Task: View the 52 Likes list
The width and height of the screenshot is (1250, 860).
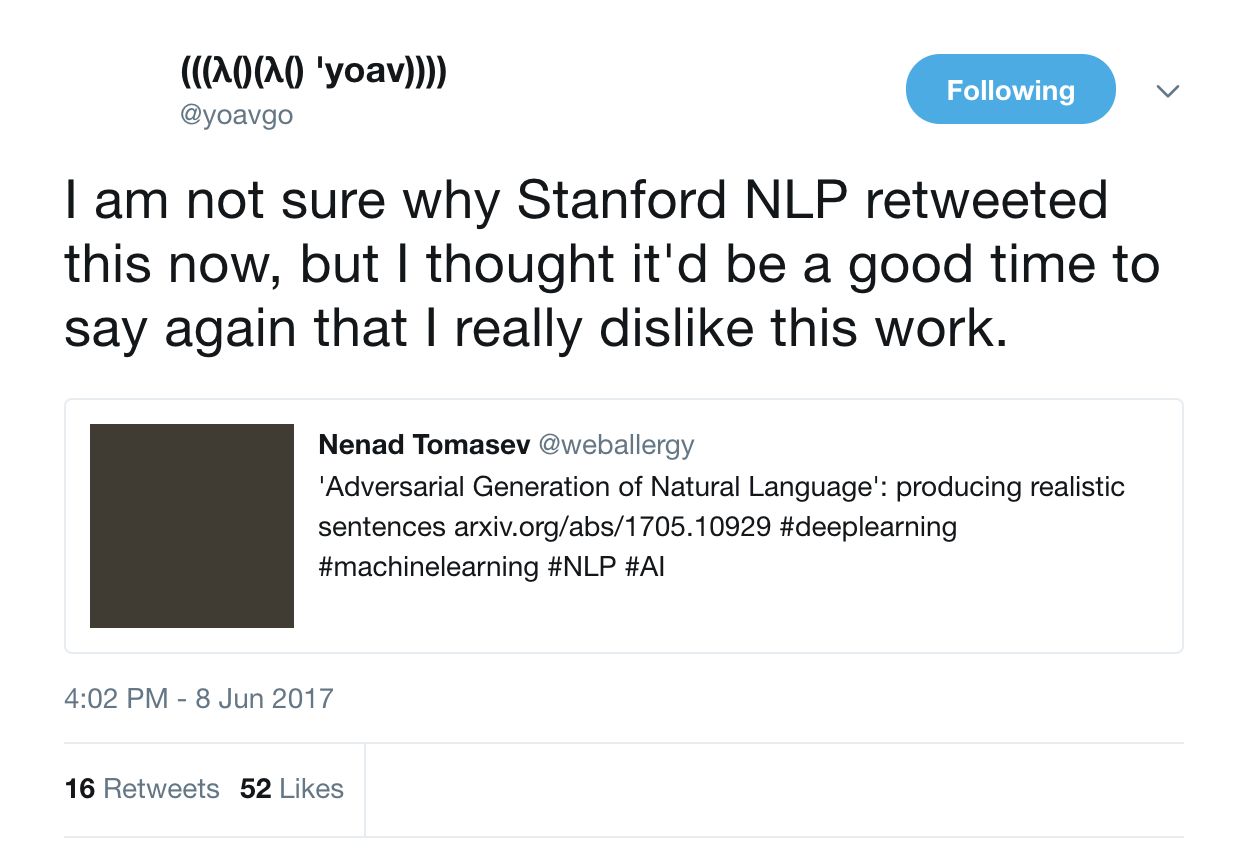Action: (292, 788)
